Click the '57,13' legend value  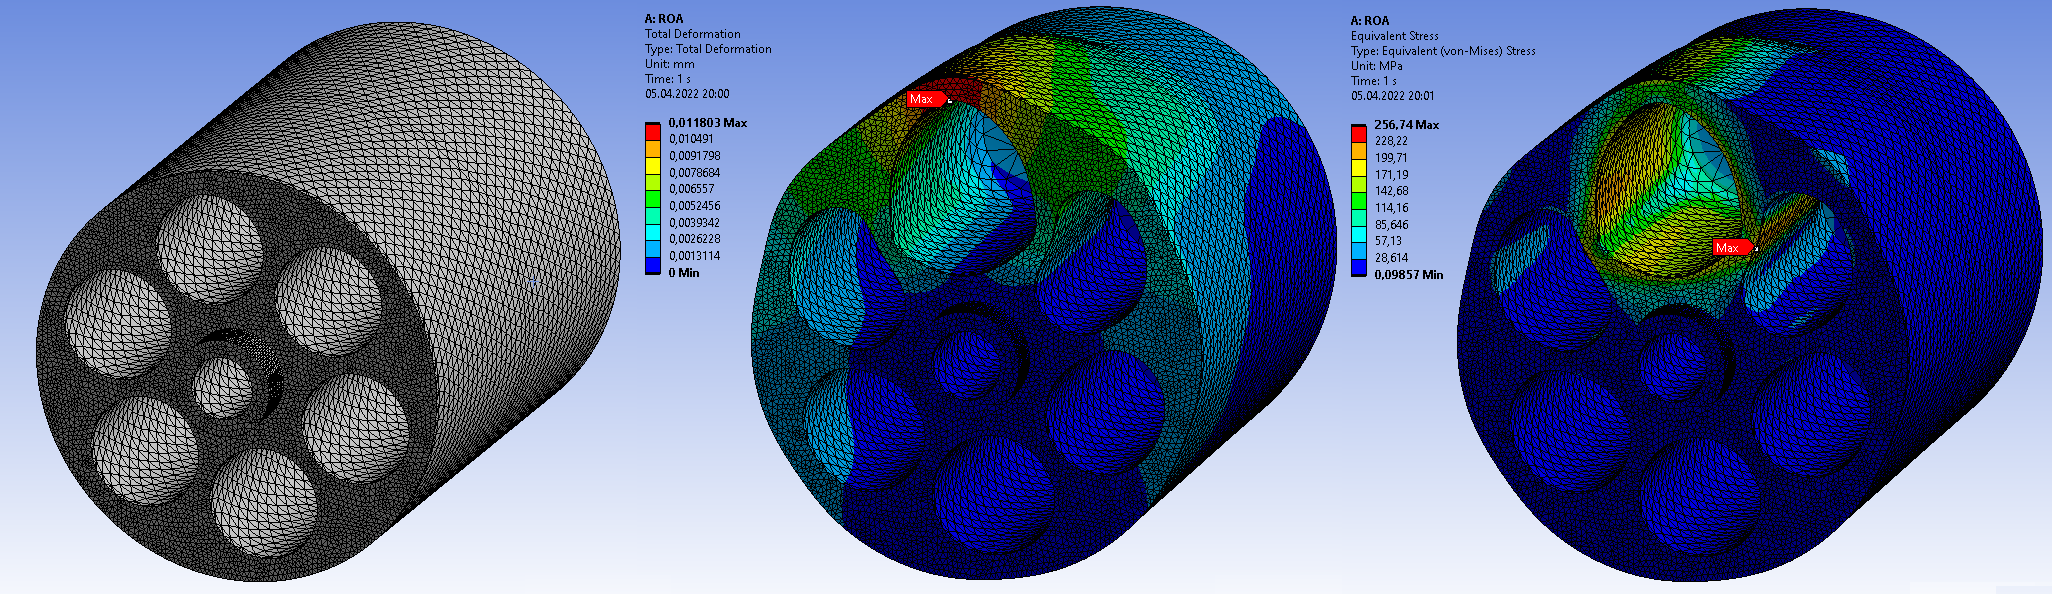pos(1388,241)
